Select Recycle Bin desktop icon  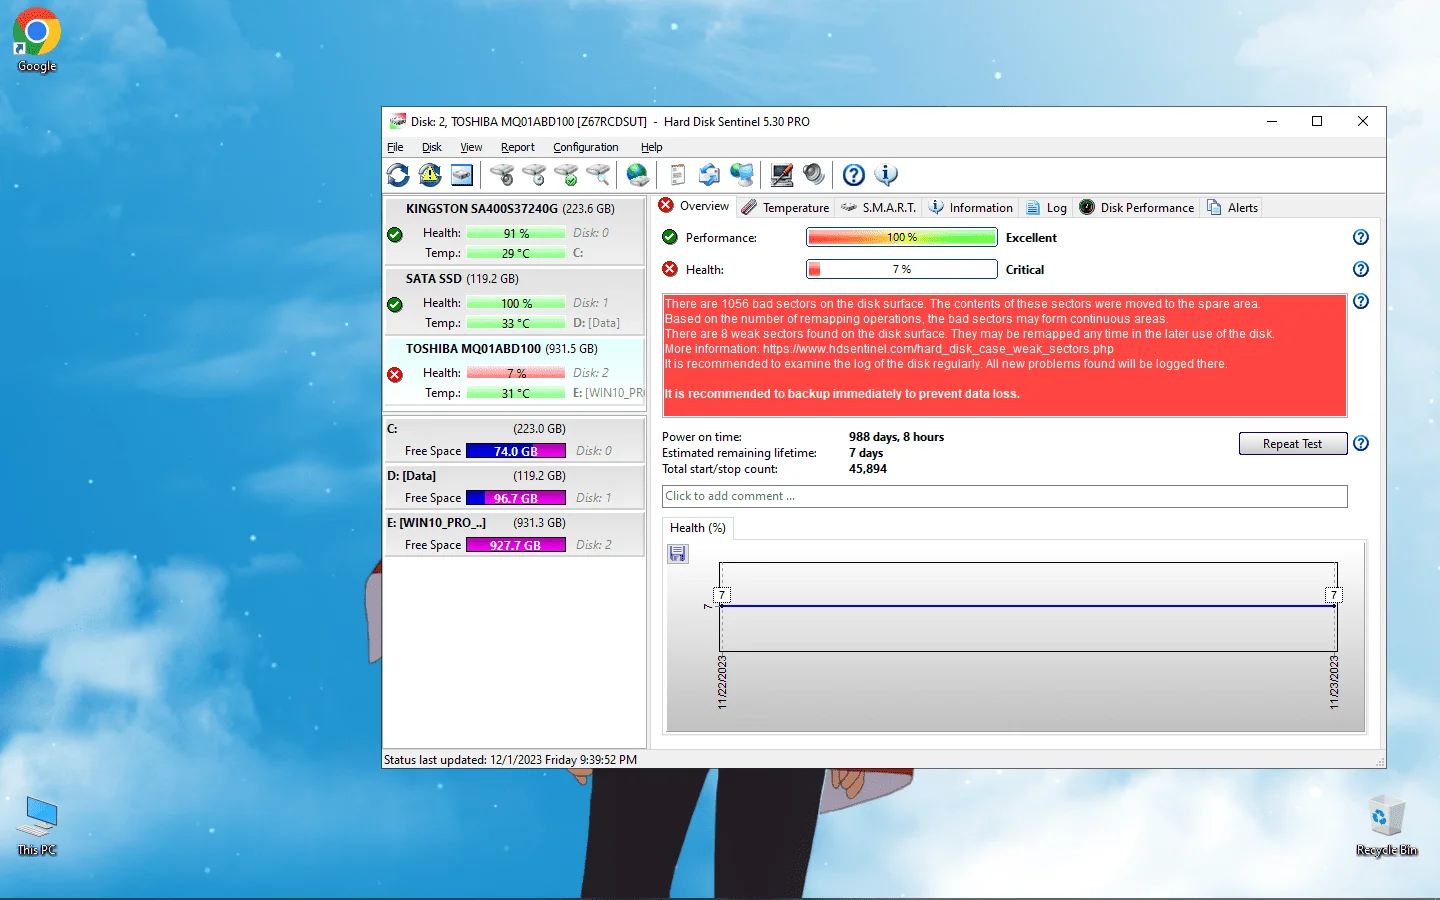pos(1386,826)
